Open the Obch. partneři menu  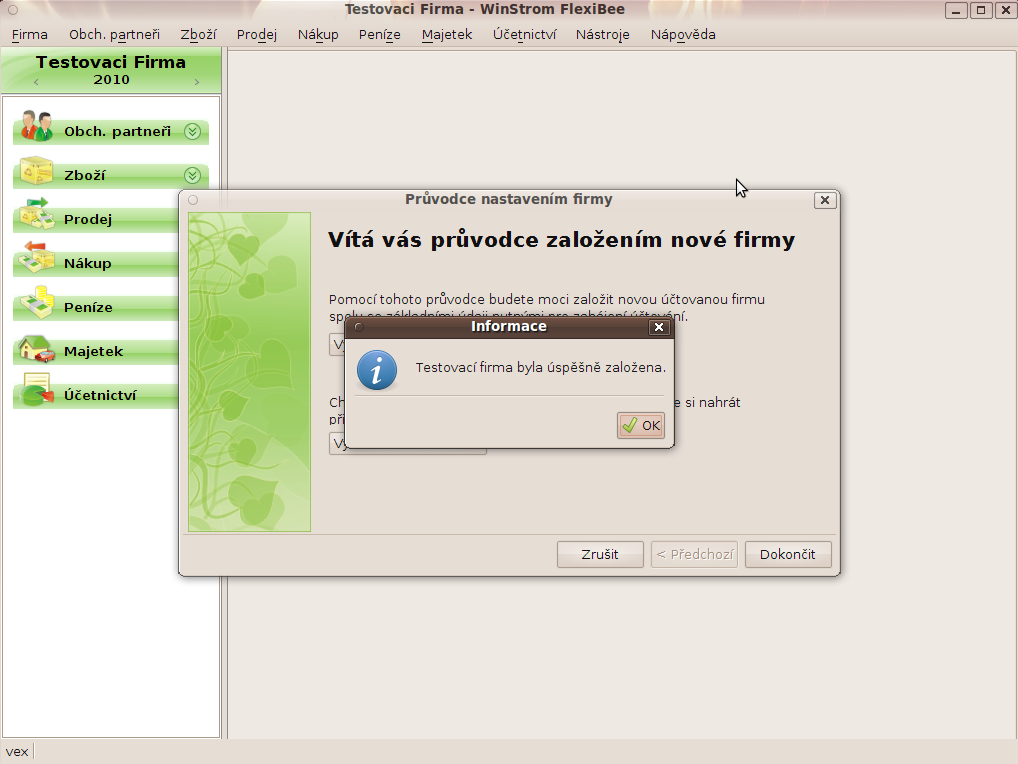click(114, 34)
